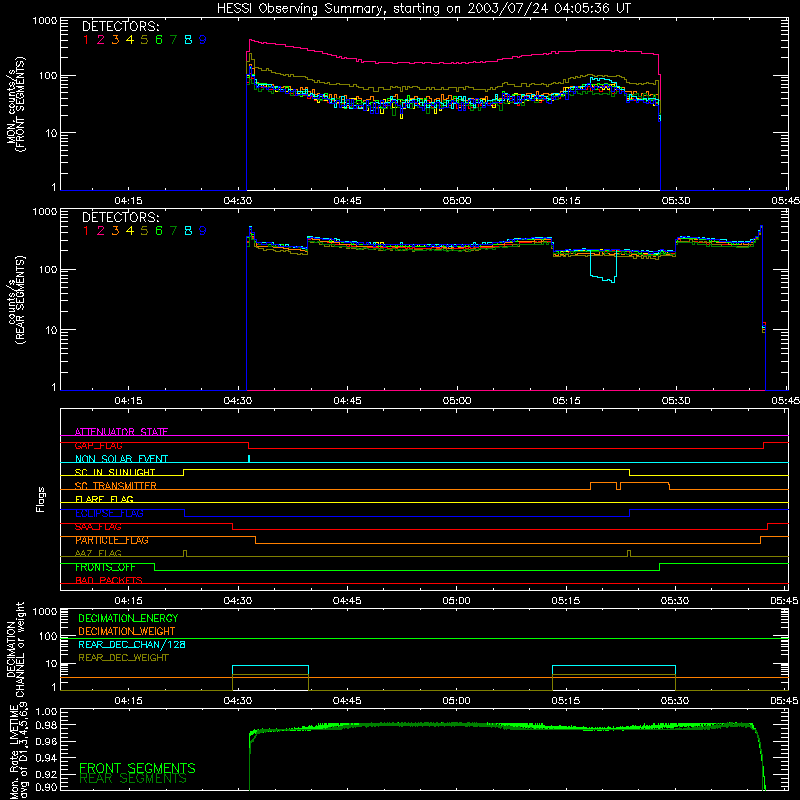Screen dimensions: 800x800
Task: Click the vertical Flags axis title
Action: (x=41, y=499)
